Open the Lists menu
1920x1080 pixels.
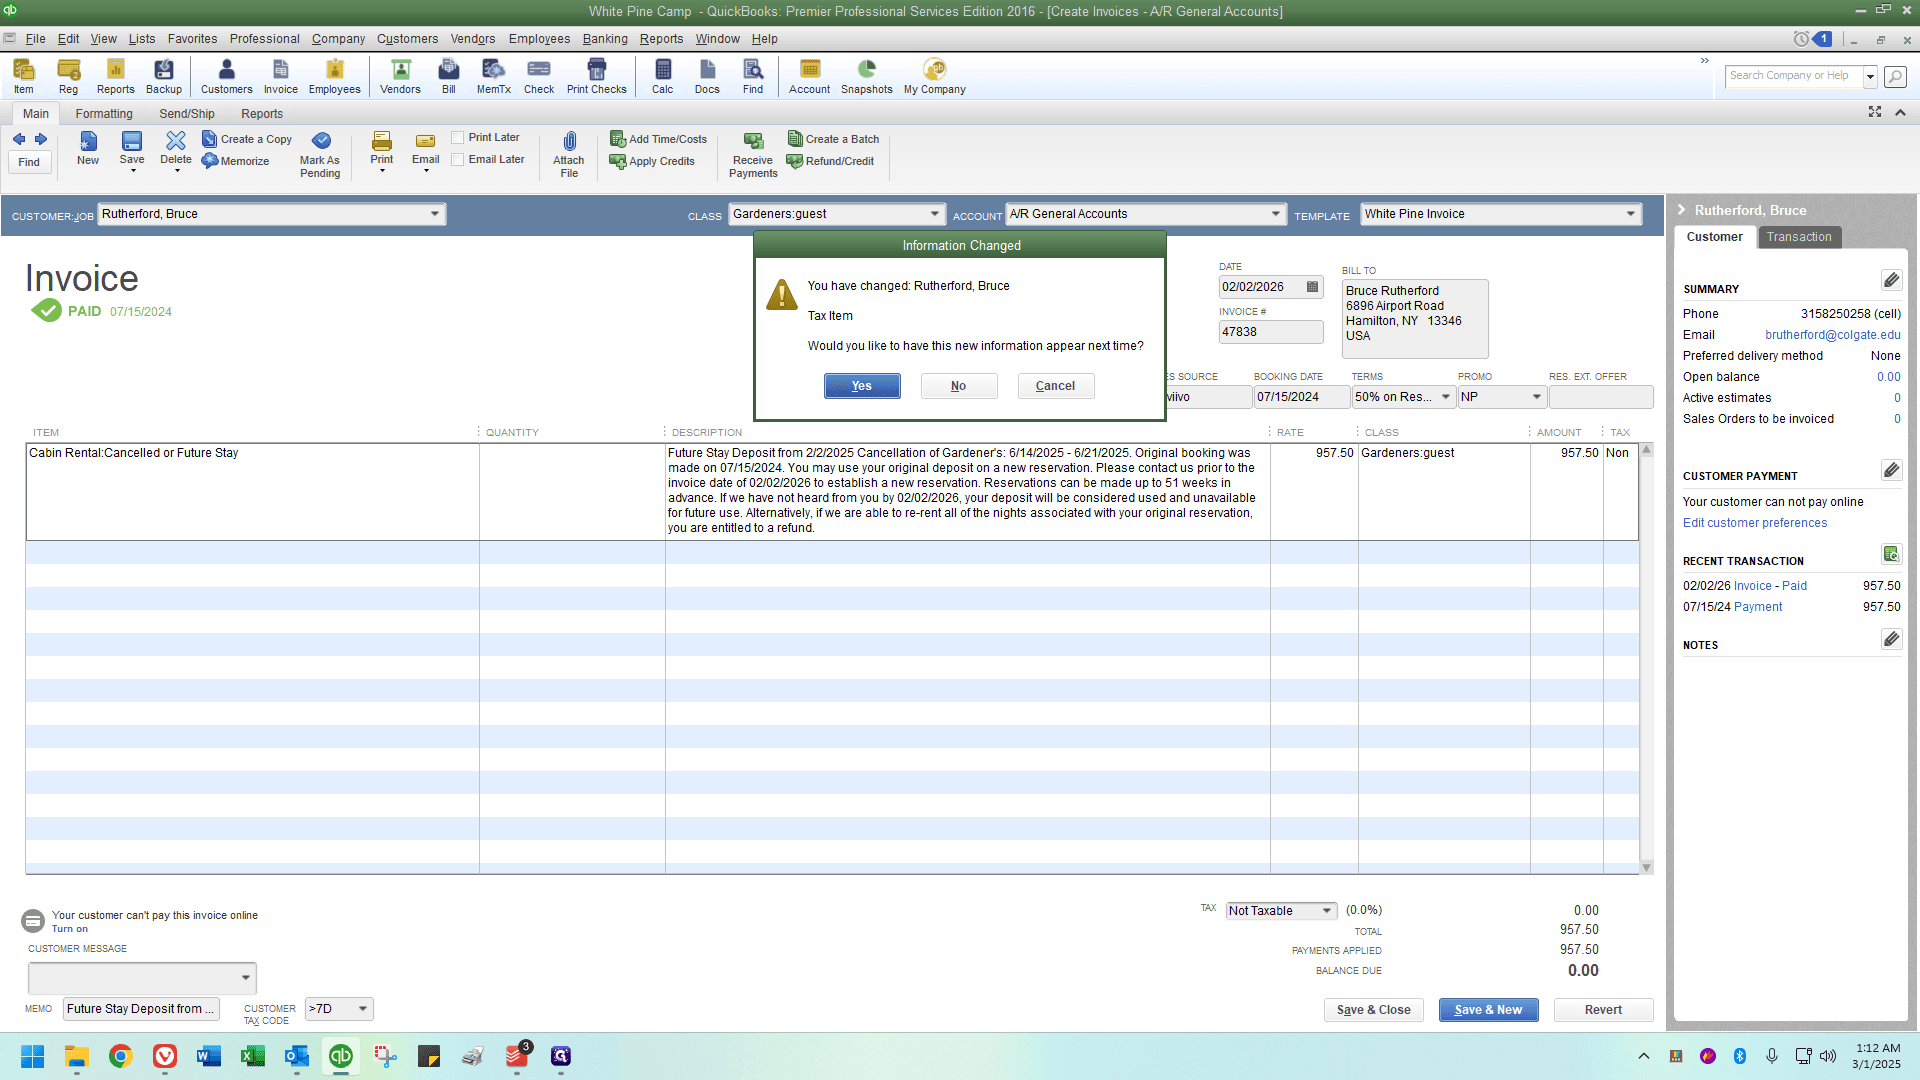pos(142,39)
